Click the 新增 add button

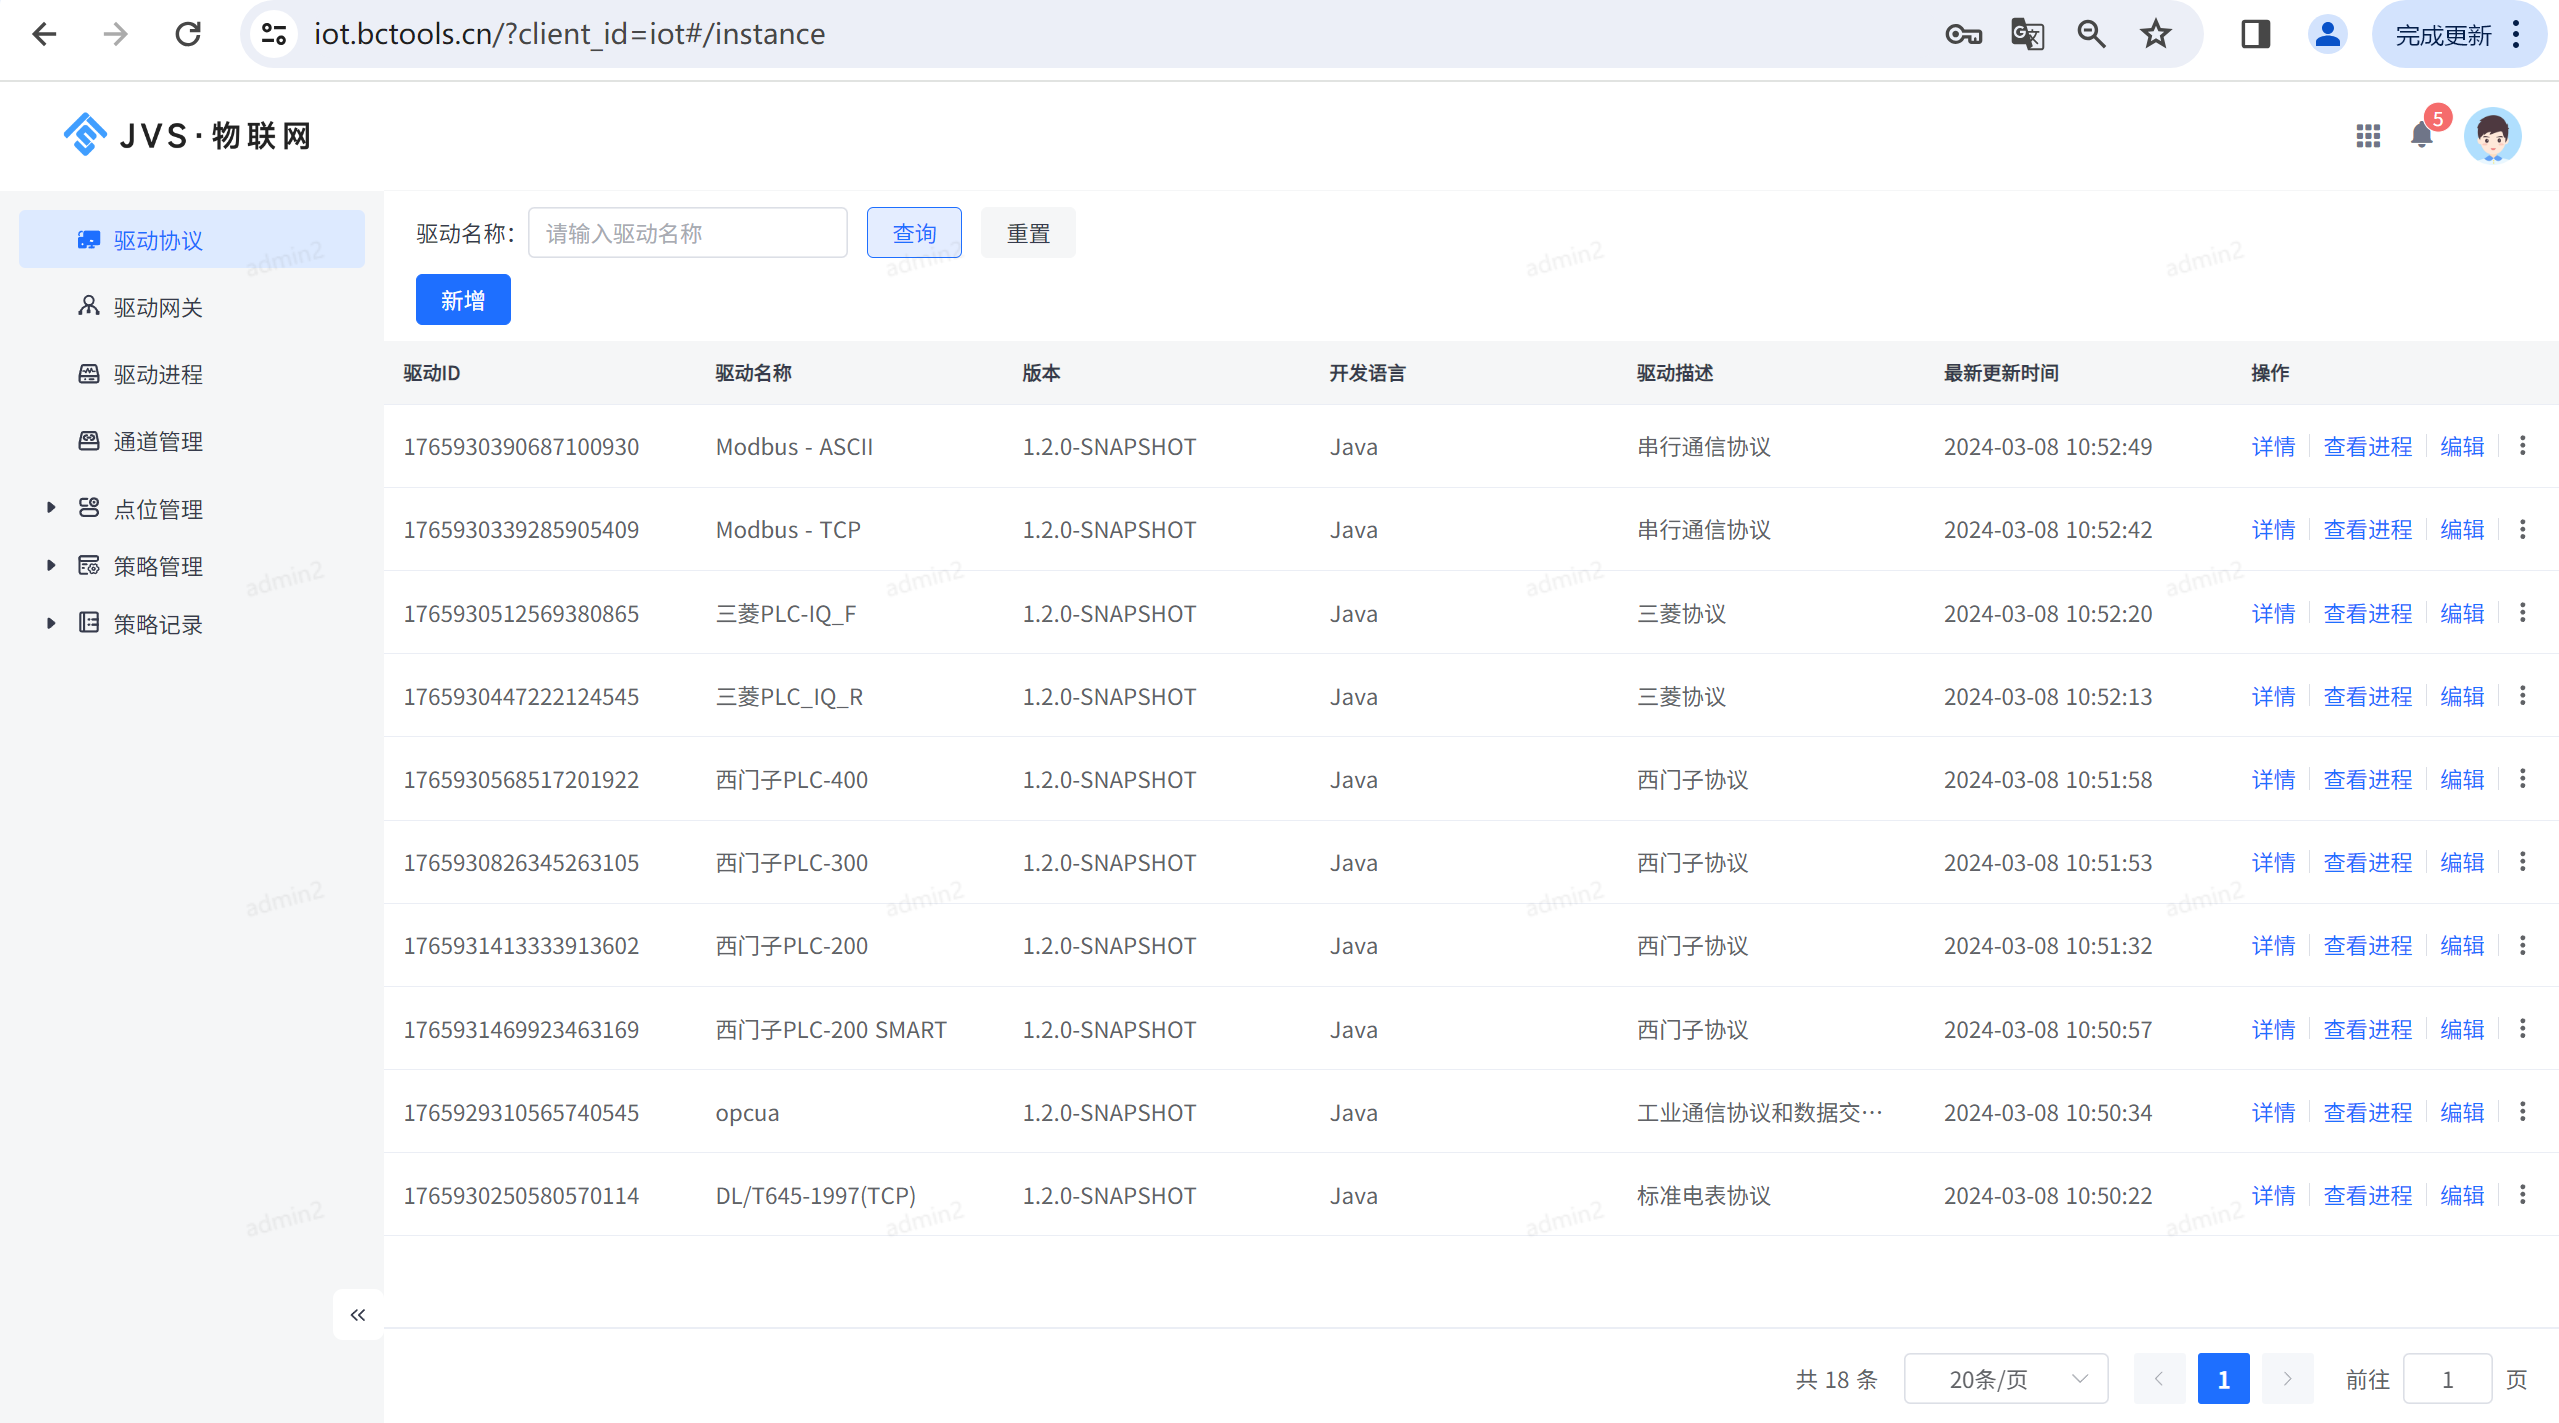tap(463, 300)
